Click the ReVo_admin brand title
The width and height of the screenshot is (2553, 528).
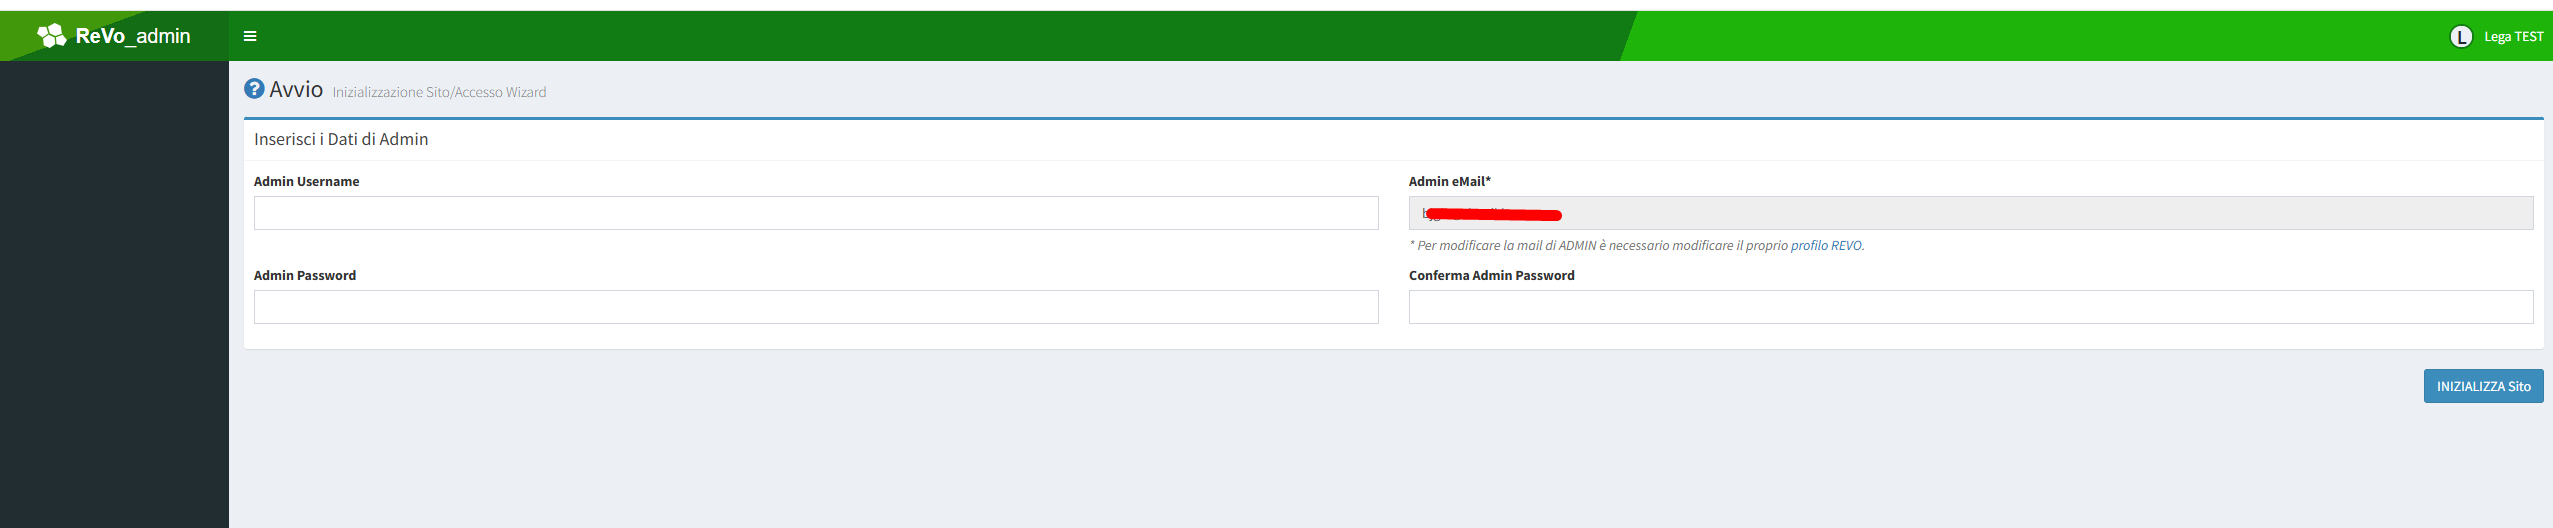pos(133,36)
